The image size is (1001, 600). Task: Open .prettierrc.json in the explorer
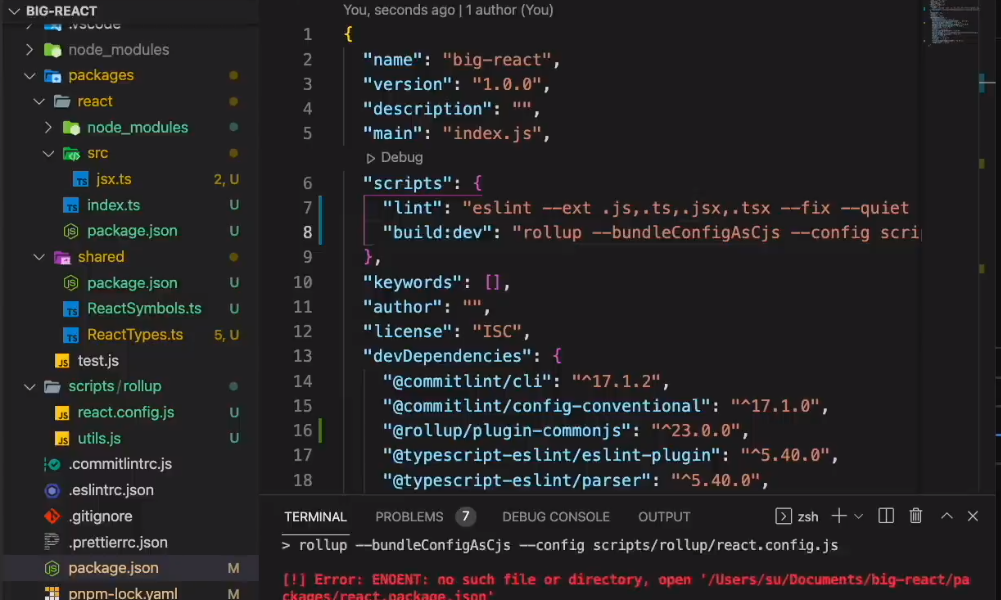point(118,542)
